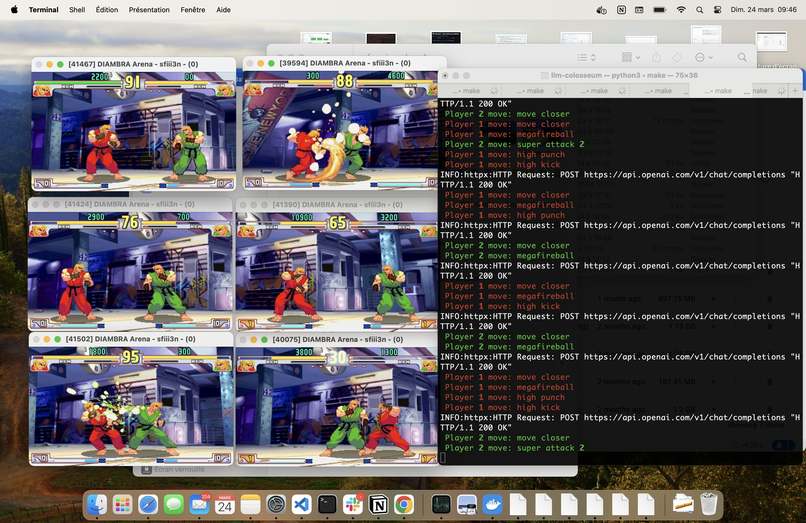Screen dimensions: 806x523
Task: Change Finder list view sort switcher
Action: (x=586, y=57)
